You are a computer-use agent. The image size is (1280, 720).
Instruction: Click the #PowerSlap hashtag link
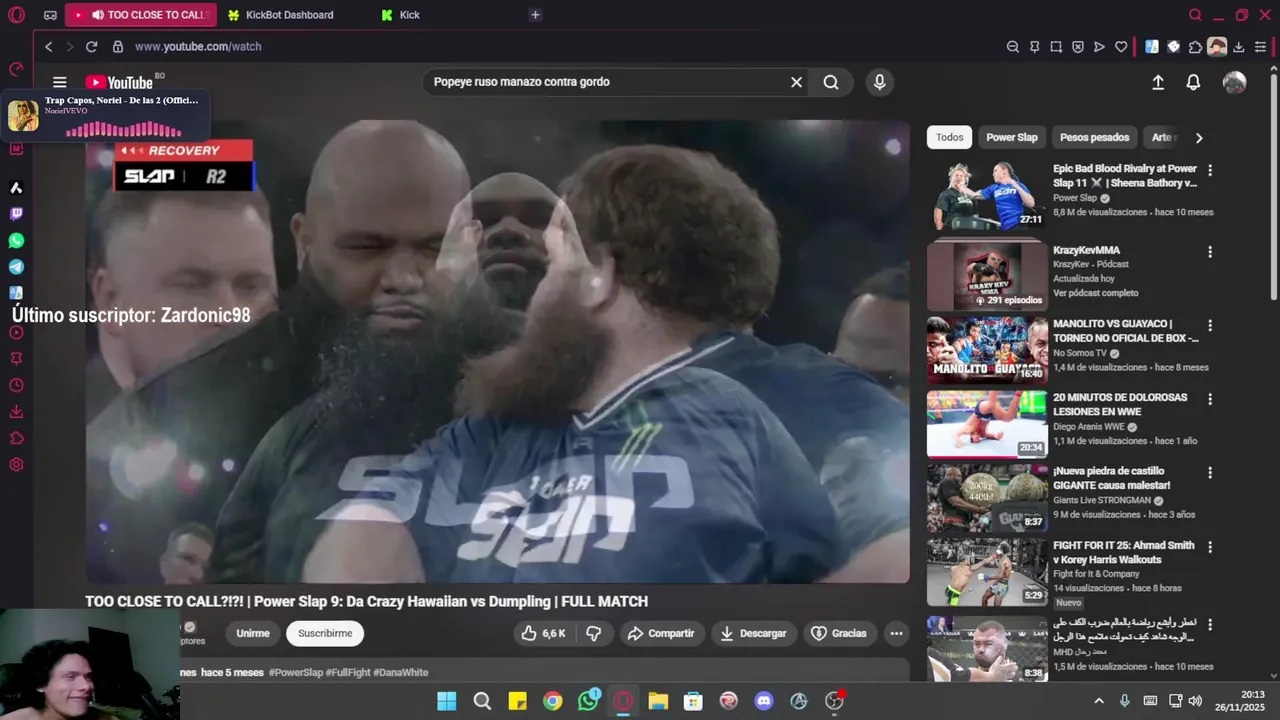(x=295, y=673)
